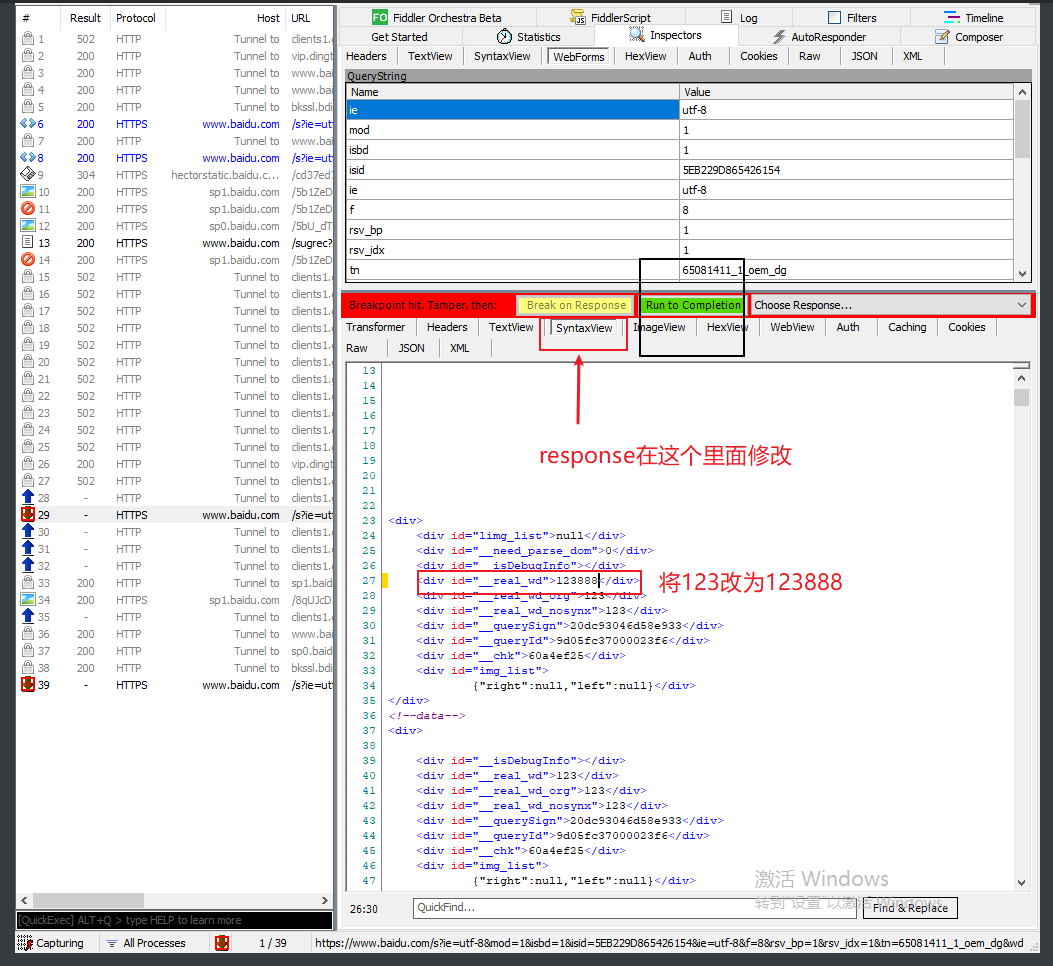Click the 'isbd' parameter name cell
This screenshot has height=966, width=1053.
pos(513,150)
